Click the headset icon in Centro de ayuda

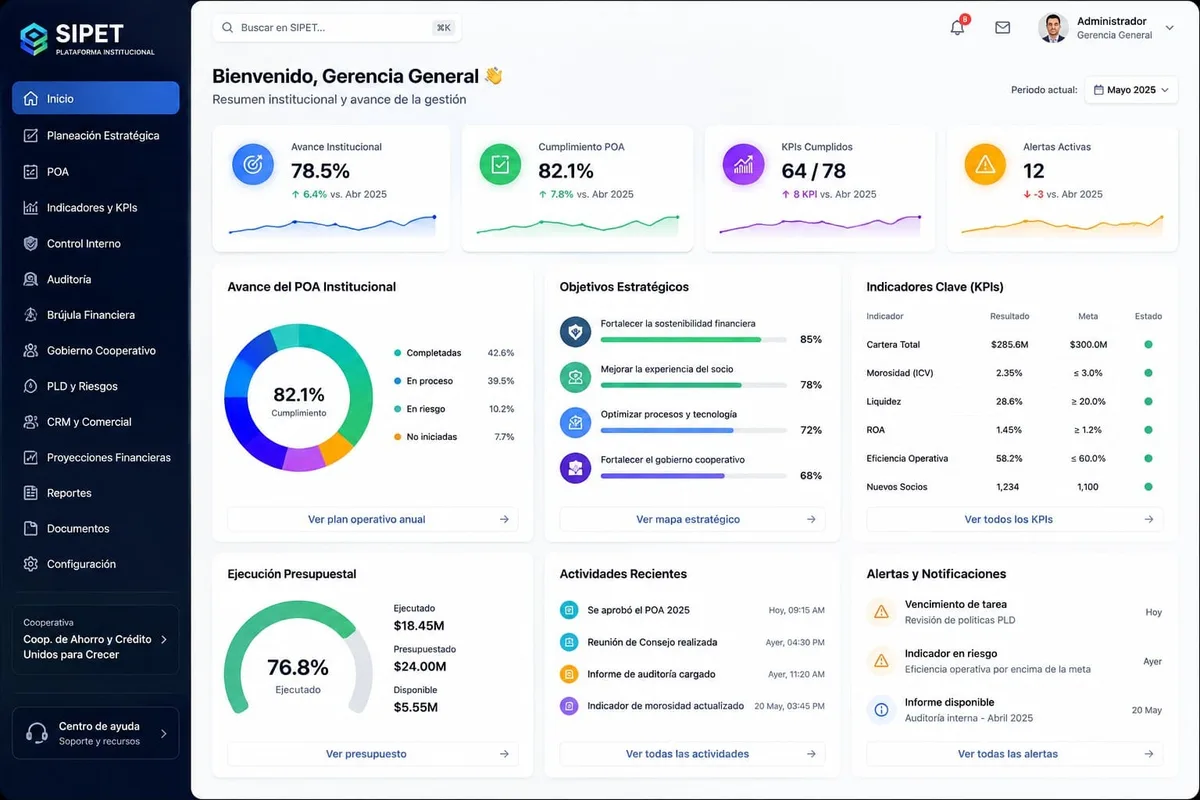[37, 733]
